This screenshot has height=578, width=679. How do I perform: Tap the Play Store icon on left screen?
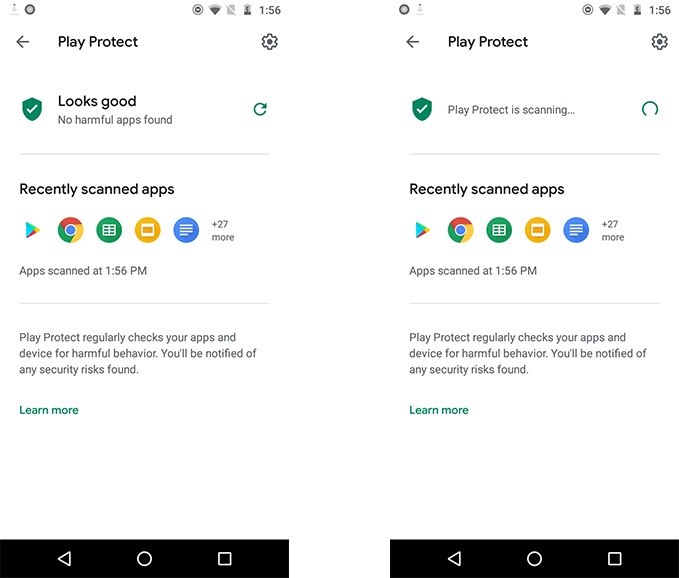(x=32, y=230)
